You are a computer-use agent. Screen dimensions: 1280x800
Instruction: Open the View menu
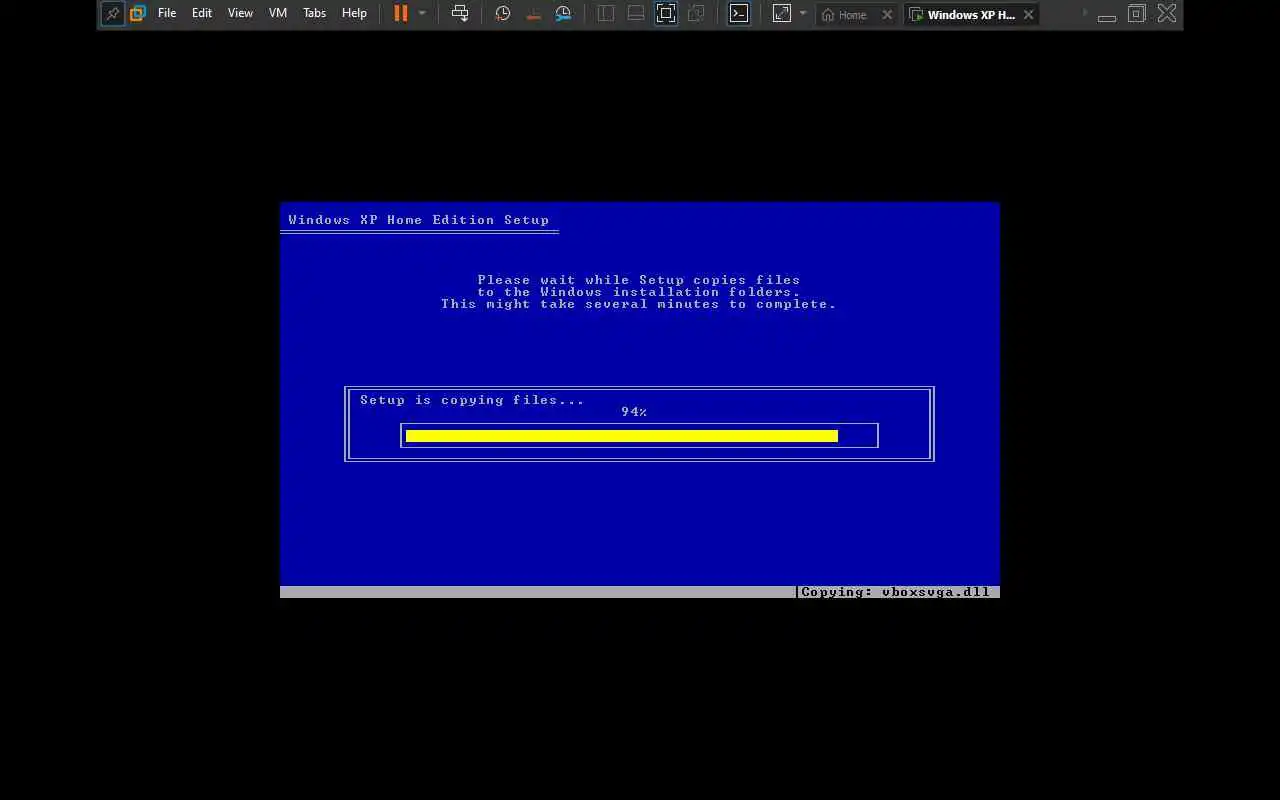[240, 13]
